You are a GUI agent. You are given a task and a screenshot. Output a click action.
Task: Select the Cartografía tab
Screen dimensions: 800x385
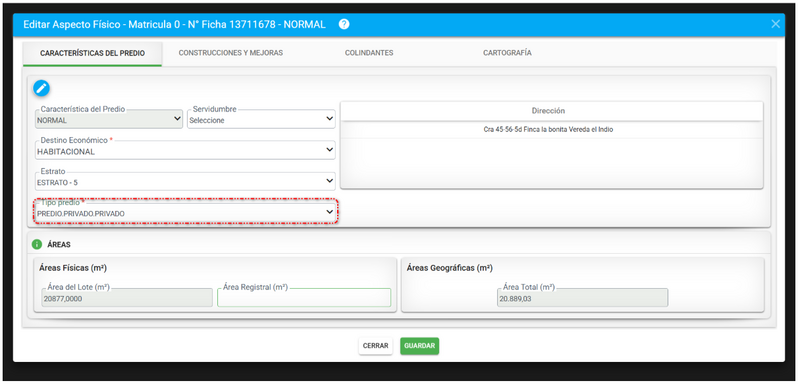tap(507, 53)
